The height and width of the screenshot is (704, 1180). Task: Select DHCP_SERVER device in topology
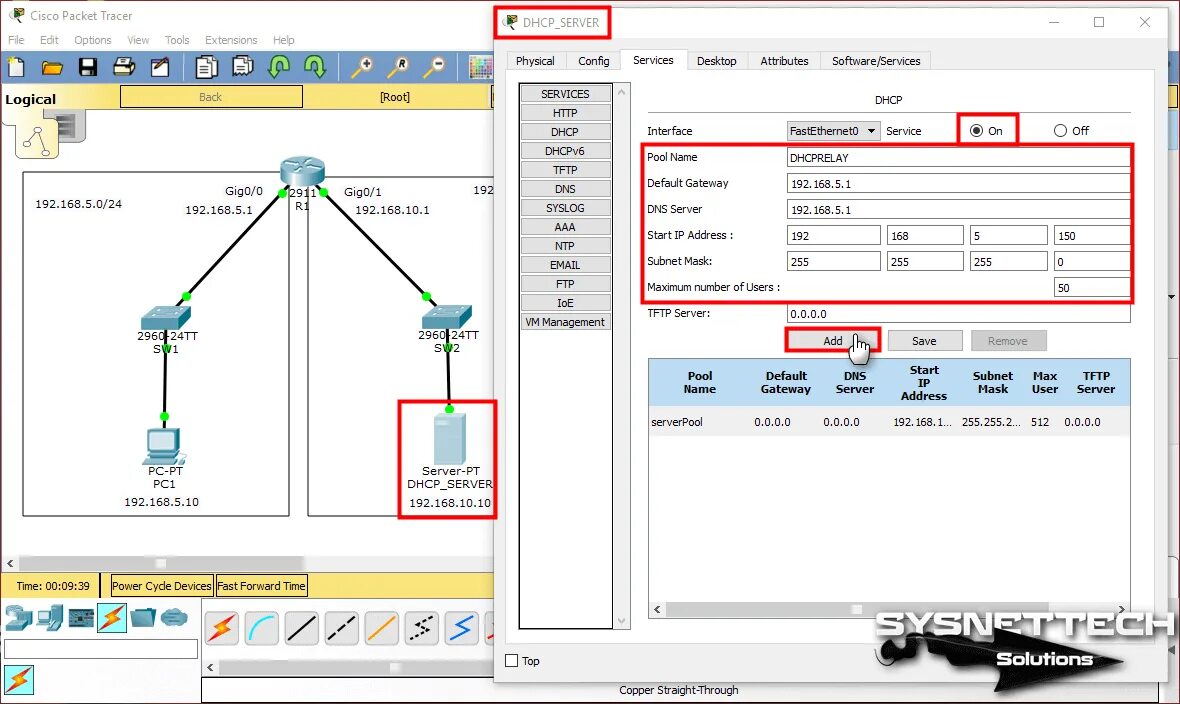[449, 440]
